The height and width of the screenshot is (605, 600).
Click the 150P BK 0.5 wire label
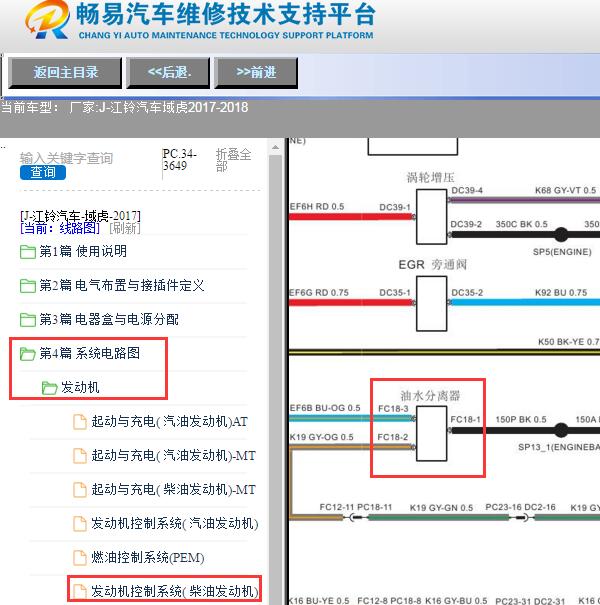point(521,419)
